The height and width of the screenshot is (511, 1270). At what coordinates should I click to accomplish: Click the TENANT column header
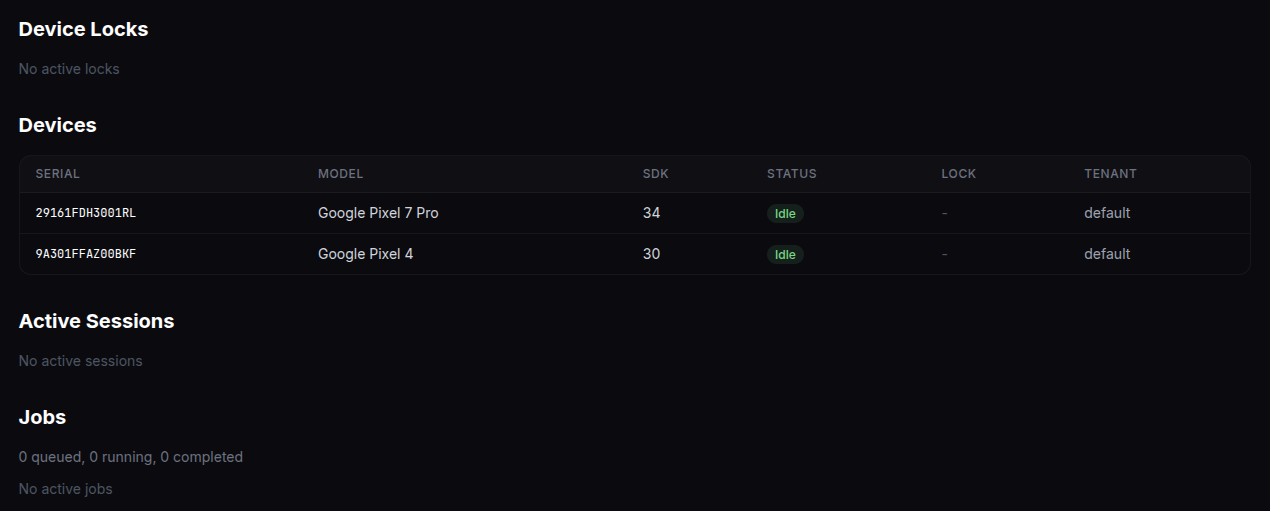point(1110,174)
